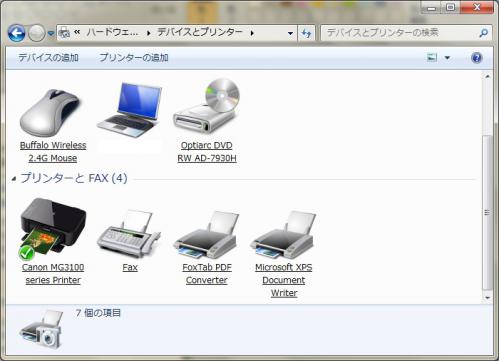This screenshot has width=499, height=361.
Task: Click the refresh button beside address bar
Action: click(306, 33)
